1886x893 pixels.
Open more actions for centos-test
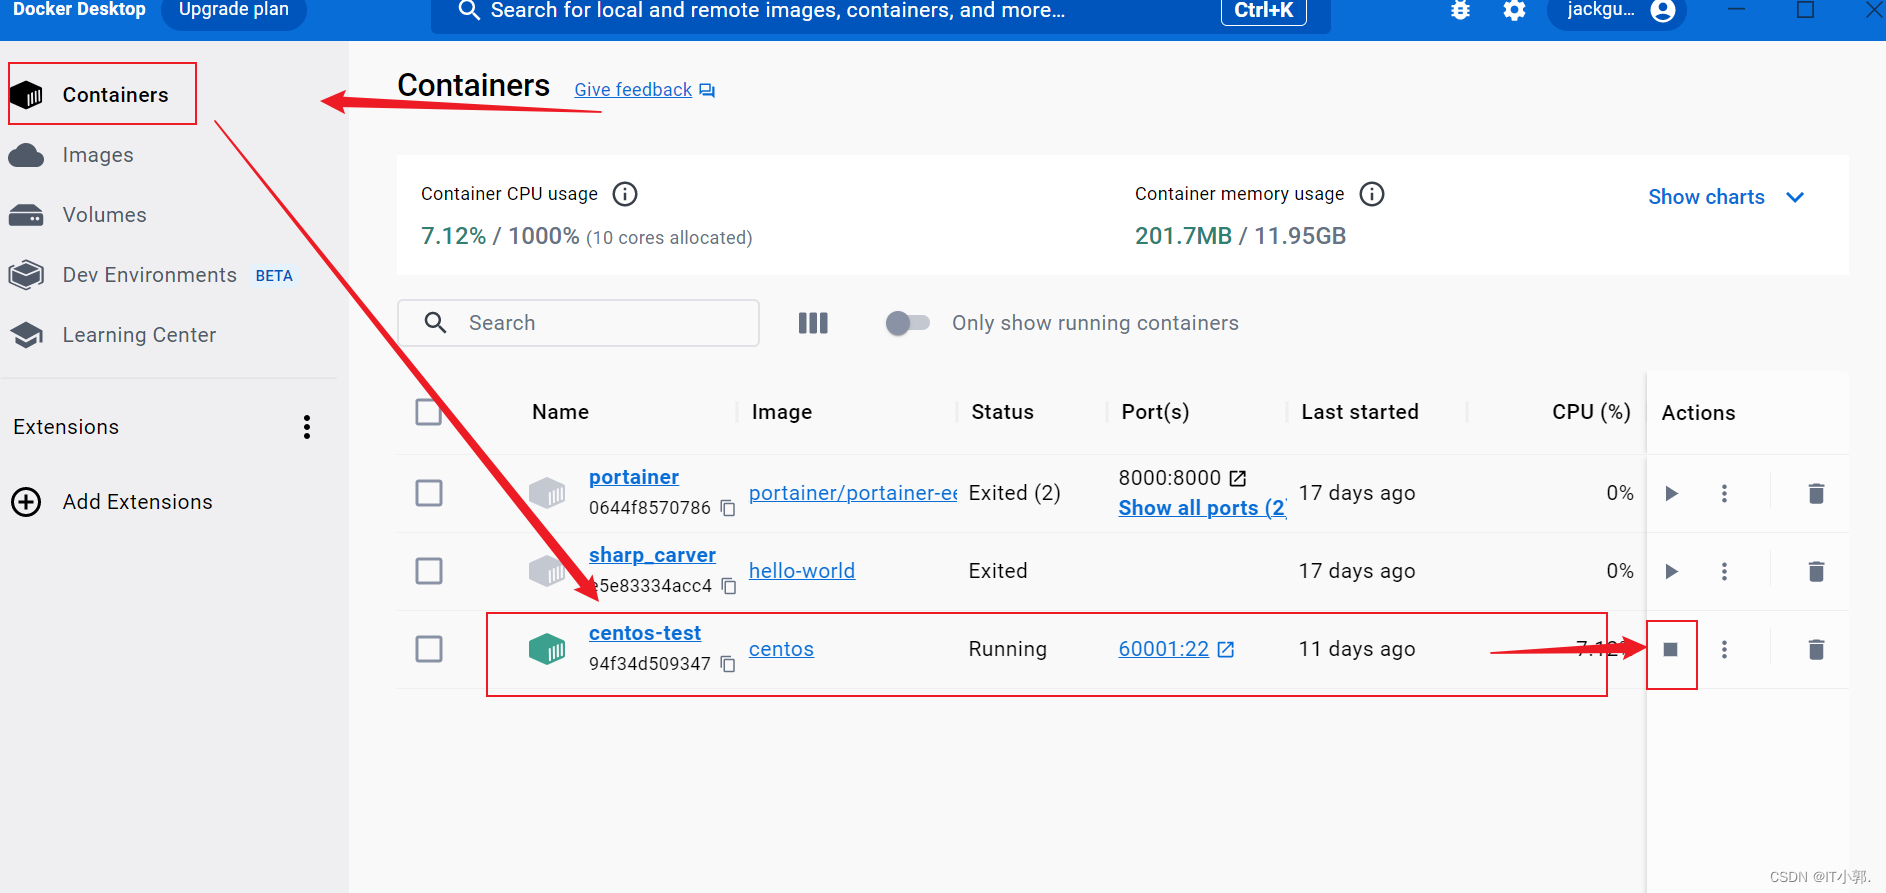(1724, 649)
